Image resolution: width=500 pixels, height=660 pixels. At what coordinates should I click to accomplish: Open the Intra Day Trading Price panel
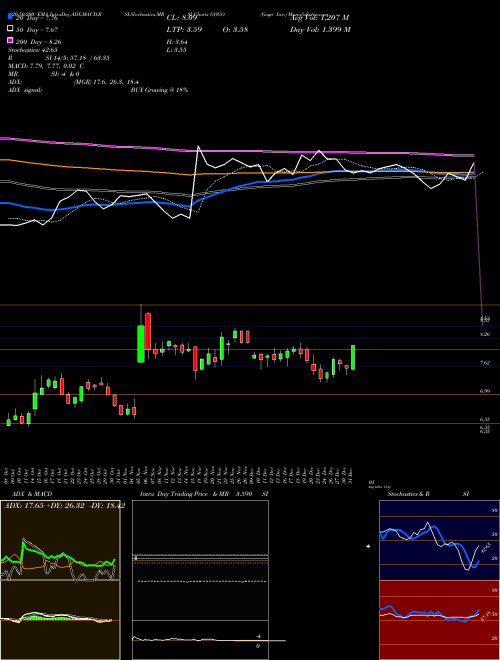tap(200, 580)
